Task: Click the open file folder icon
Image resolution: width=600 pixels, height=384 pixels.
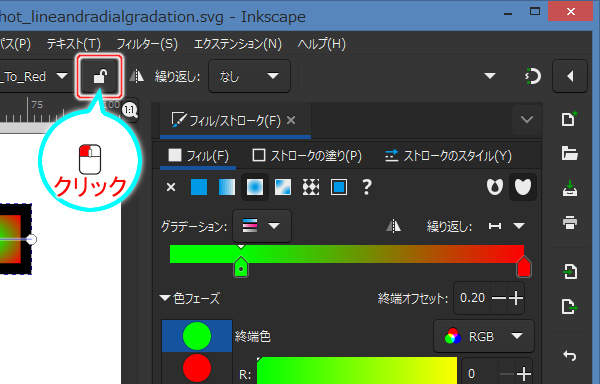Action: [x=569, y=153]
